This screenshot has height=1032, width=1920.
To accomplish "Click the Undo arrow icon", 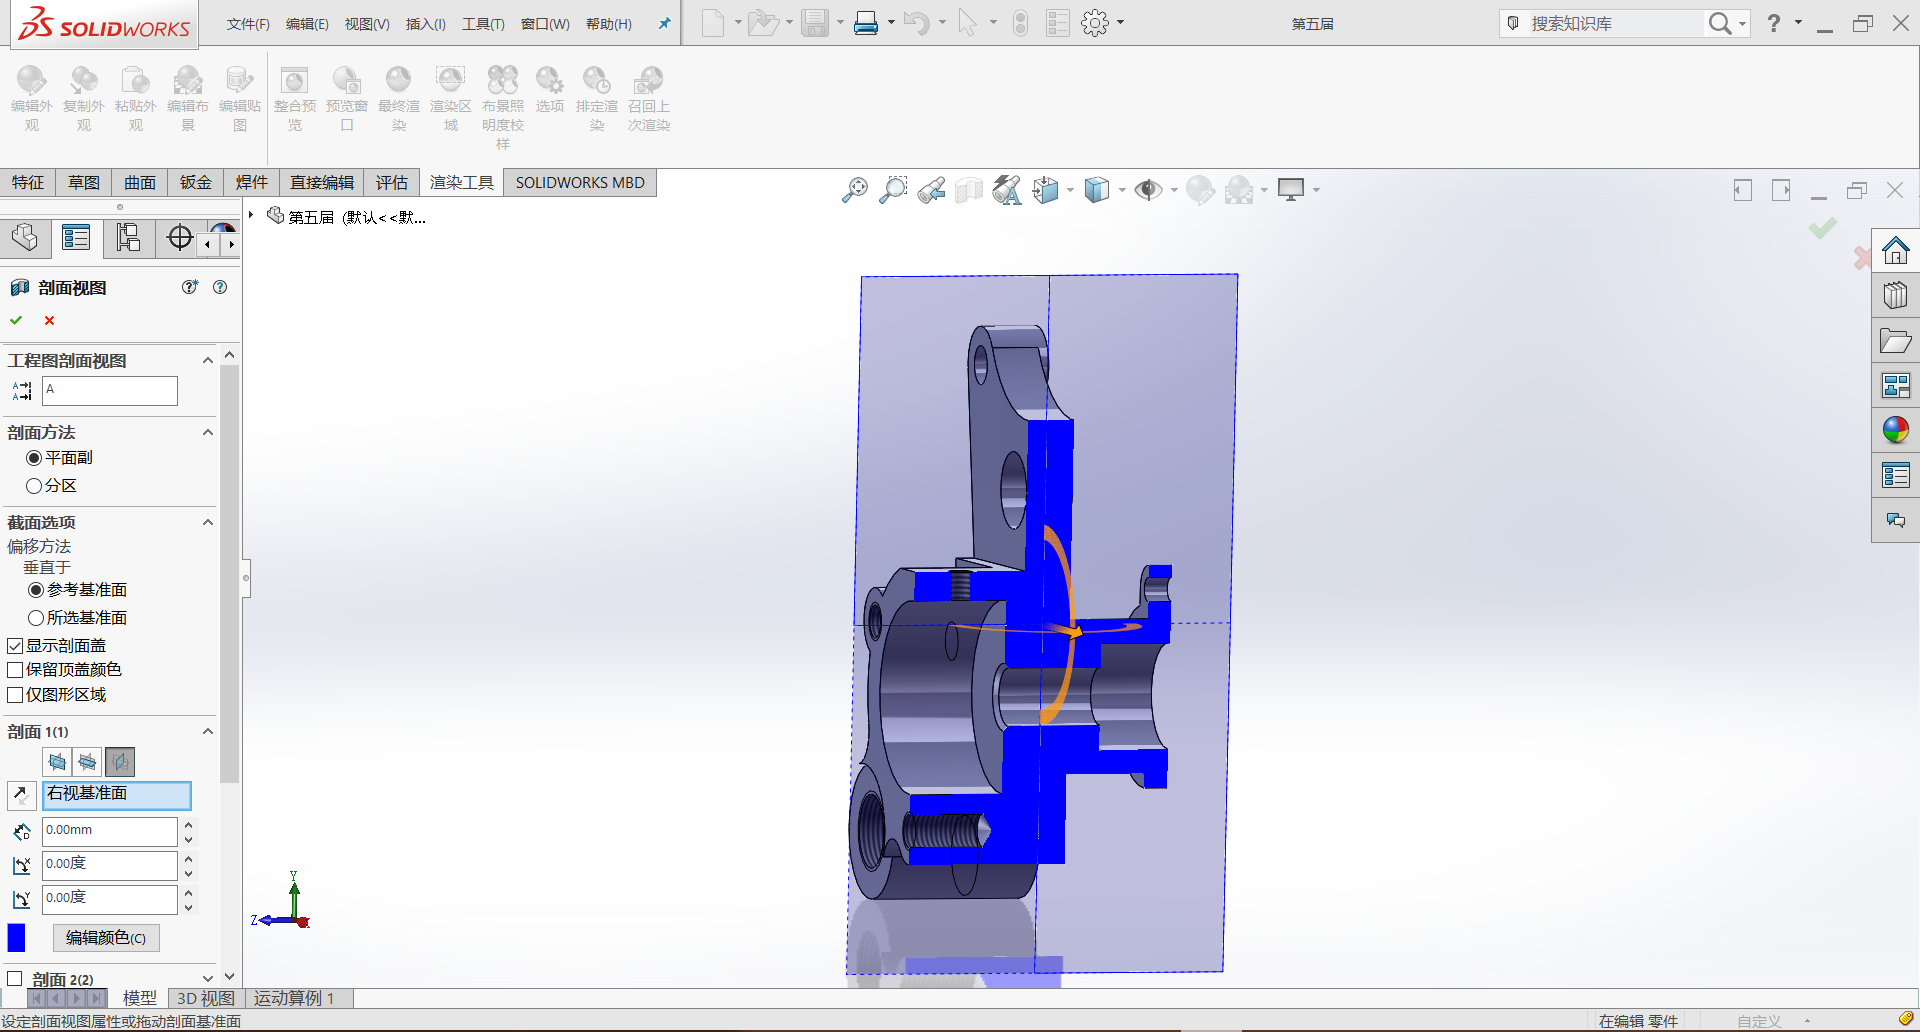I will [916, 23].
